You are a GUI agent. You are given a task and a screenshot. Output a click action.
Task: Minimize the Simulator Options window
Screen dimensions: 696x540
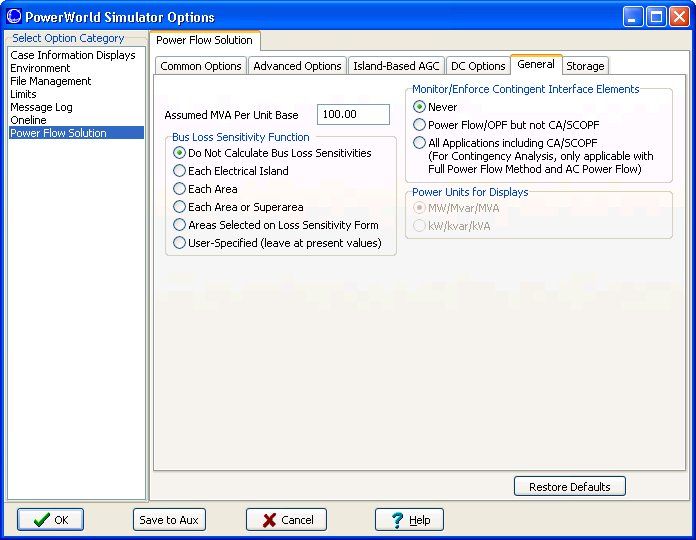[x=633, y=17]
